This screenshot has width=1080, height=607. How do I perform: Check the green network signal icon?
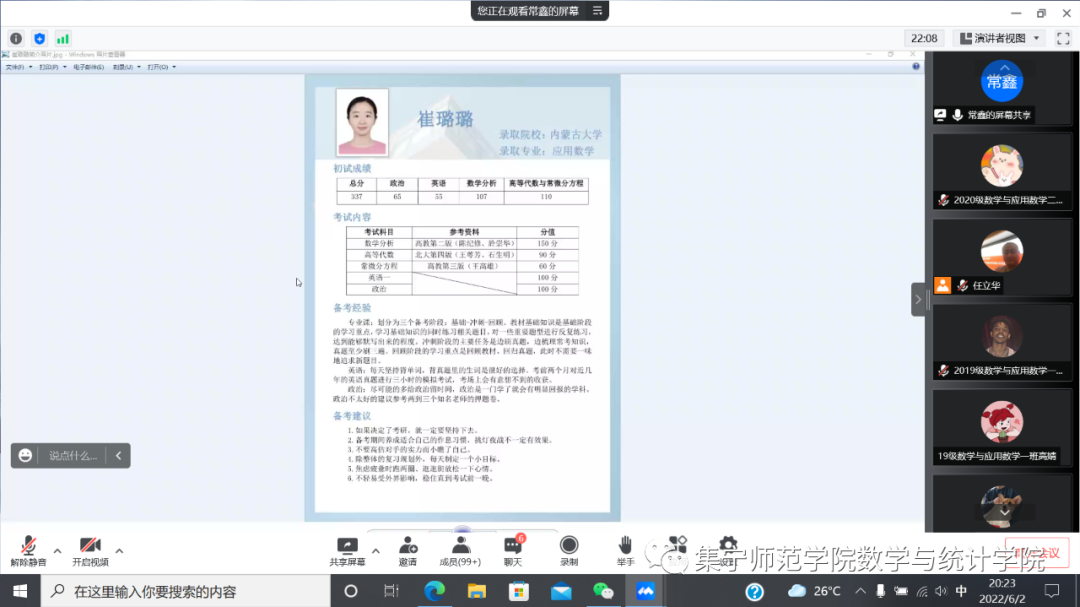63,39
